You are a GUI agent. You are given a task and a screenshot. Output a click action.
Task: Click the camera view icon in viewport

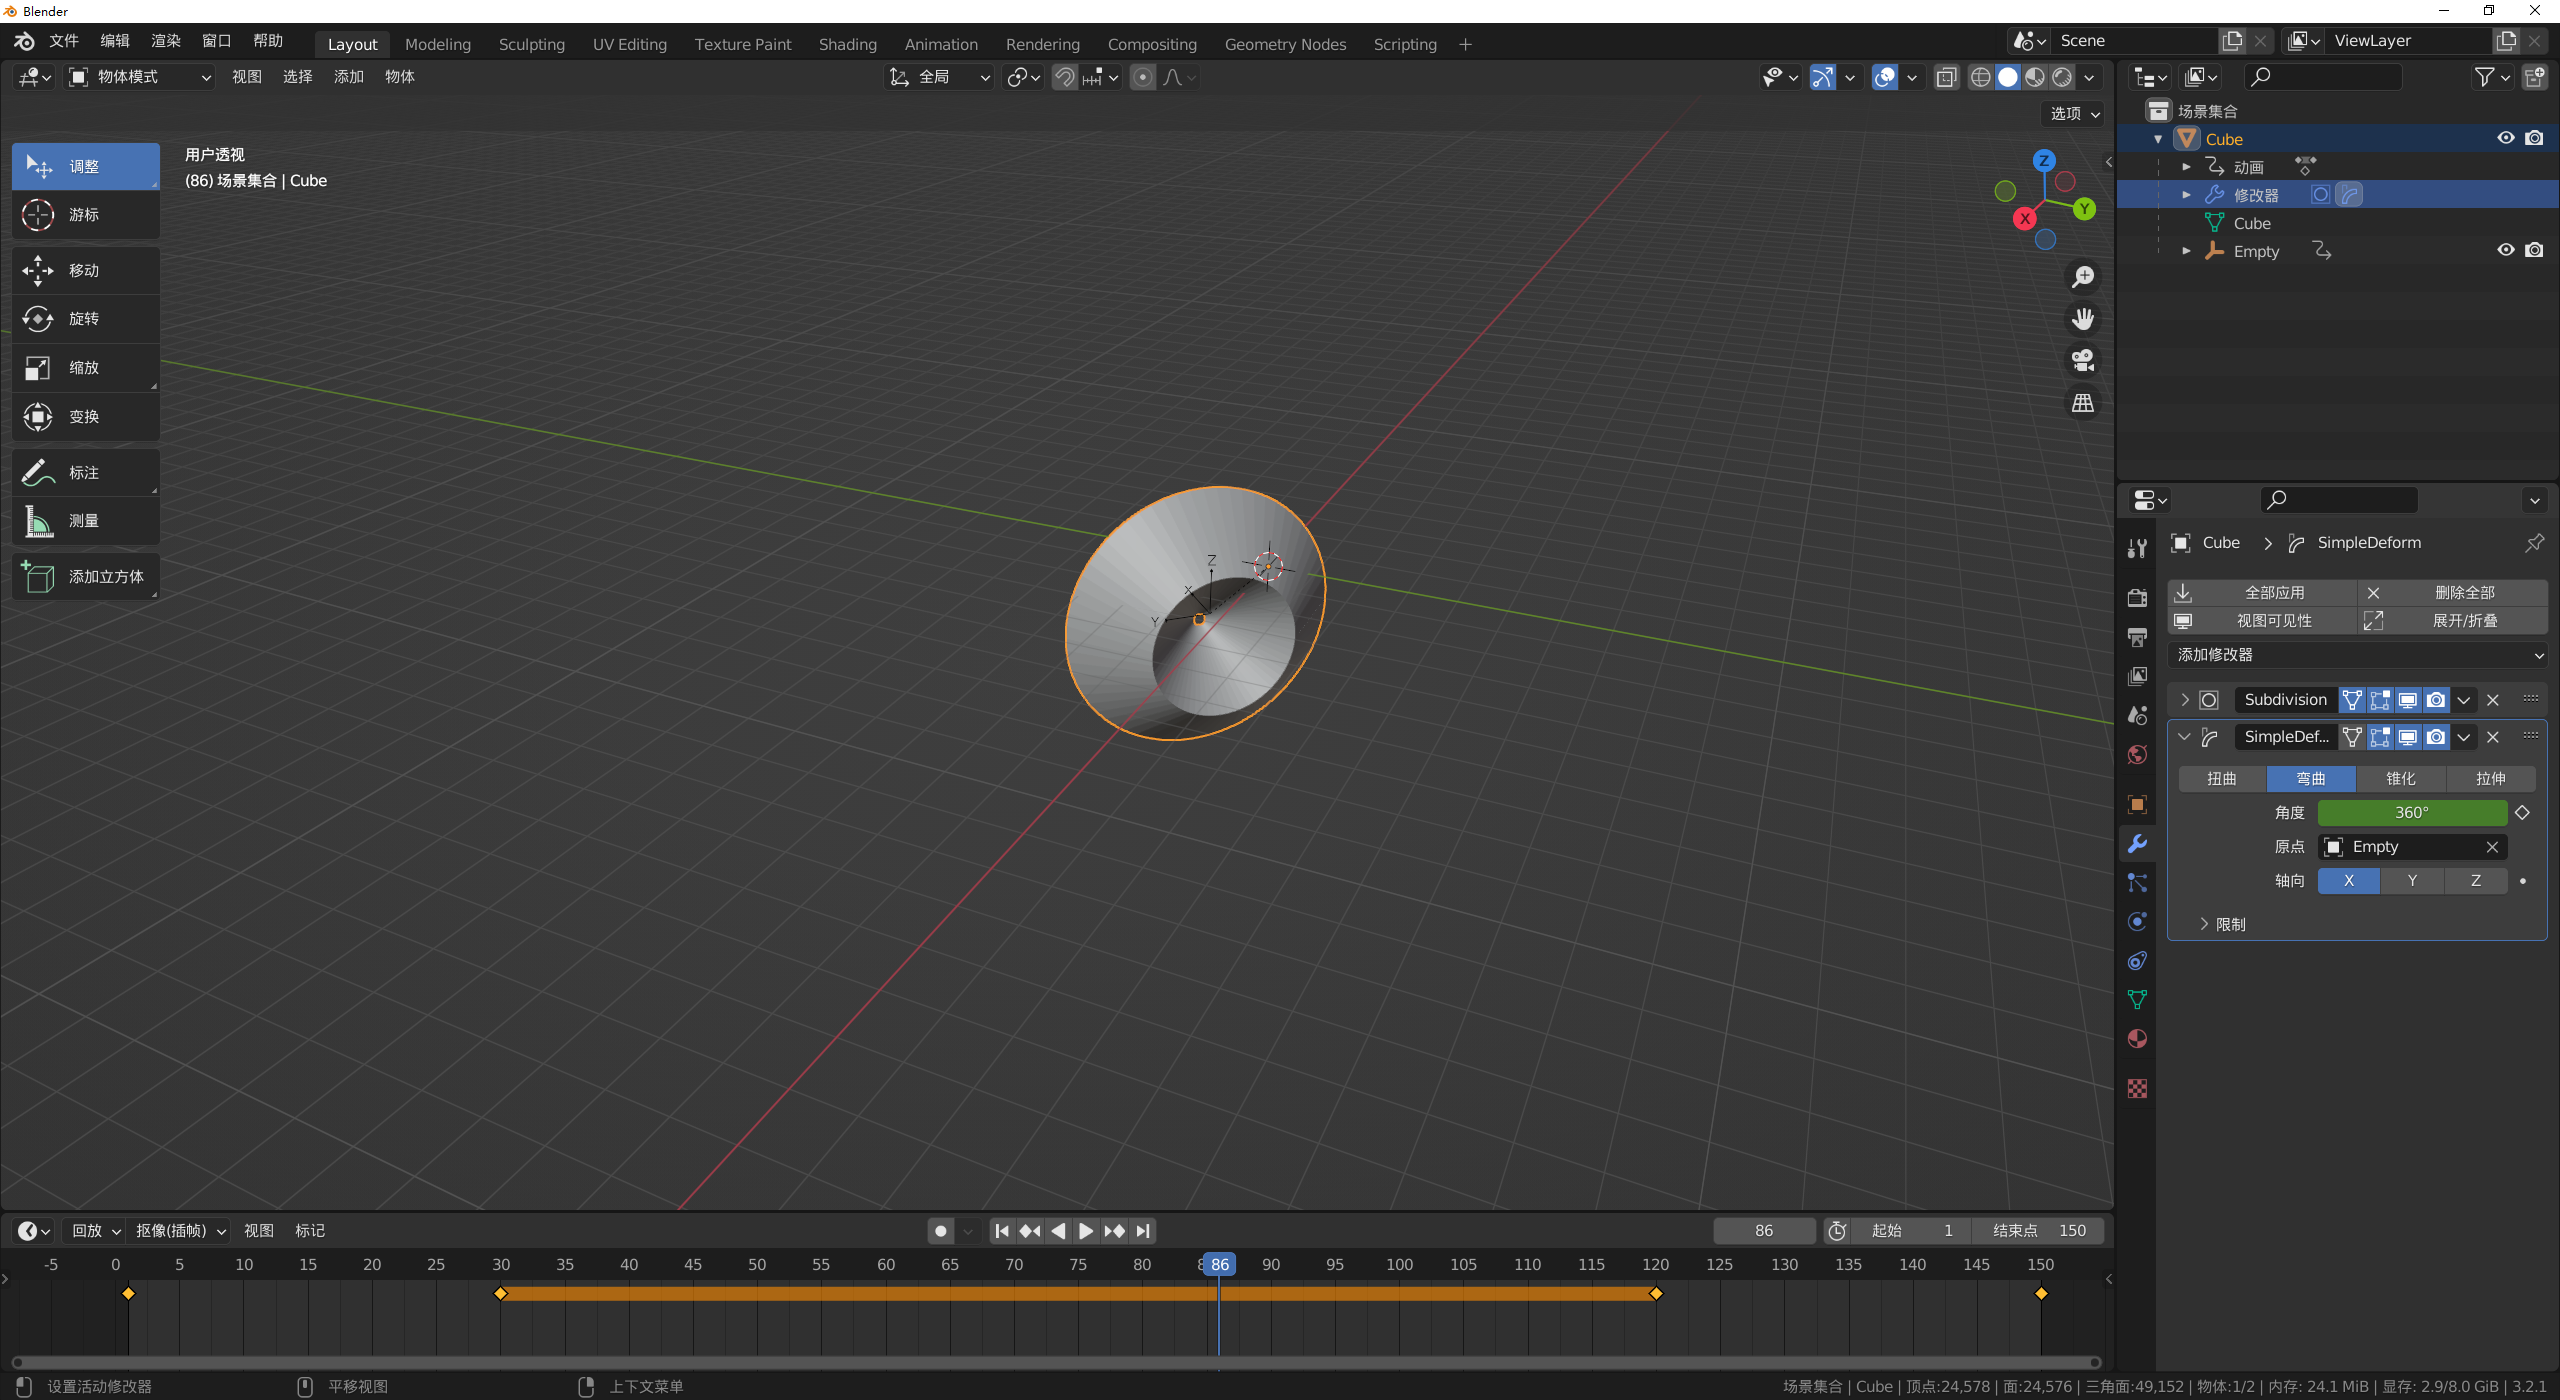(x=2083, y=361)
